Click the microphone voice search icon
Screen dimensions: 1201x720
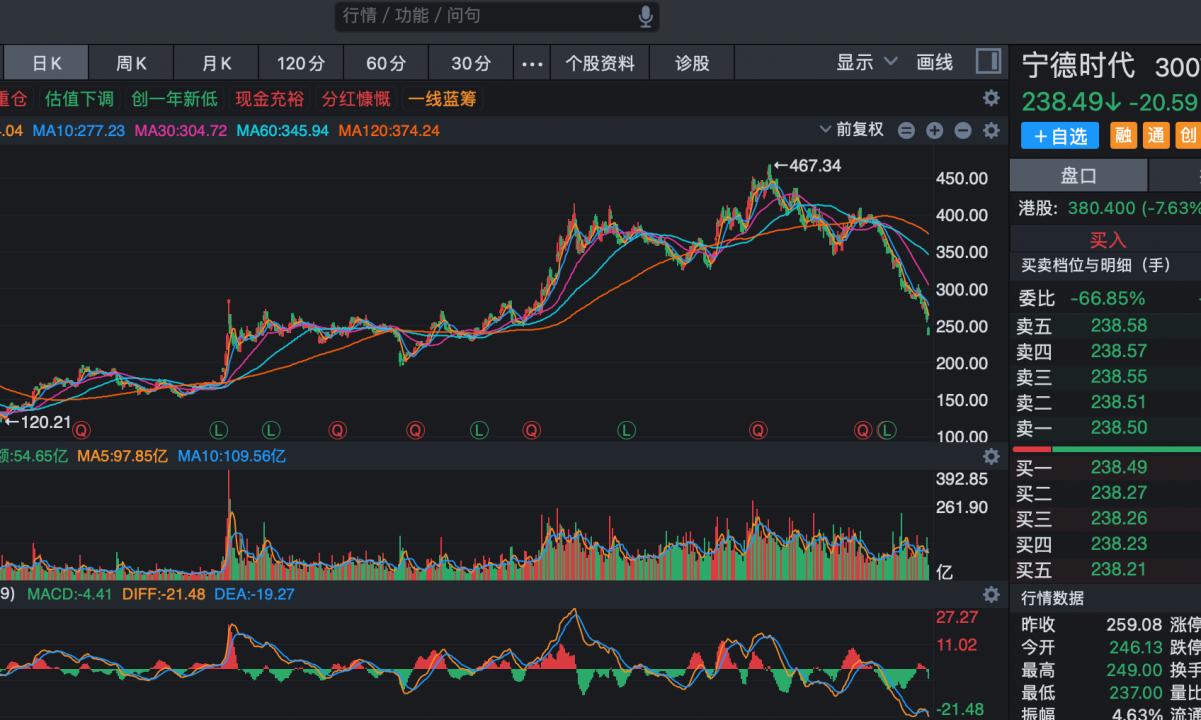click(645, 16)
